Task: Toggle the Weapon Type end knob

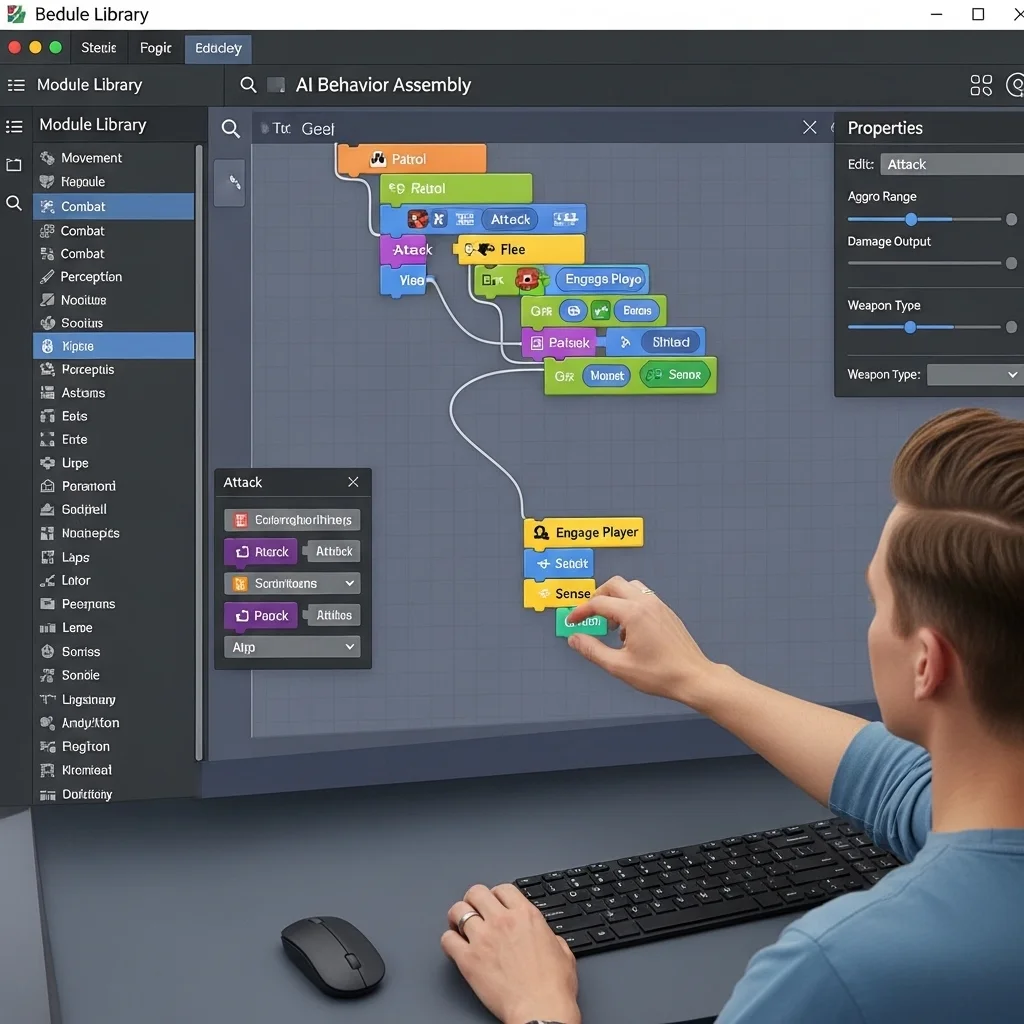Action: [1011, 327]
